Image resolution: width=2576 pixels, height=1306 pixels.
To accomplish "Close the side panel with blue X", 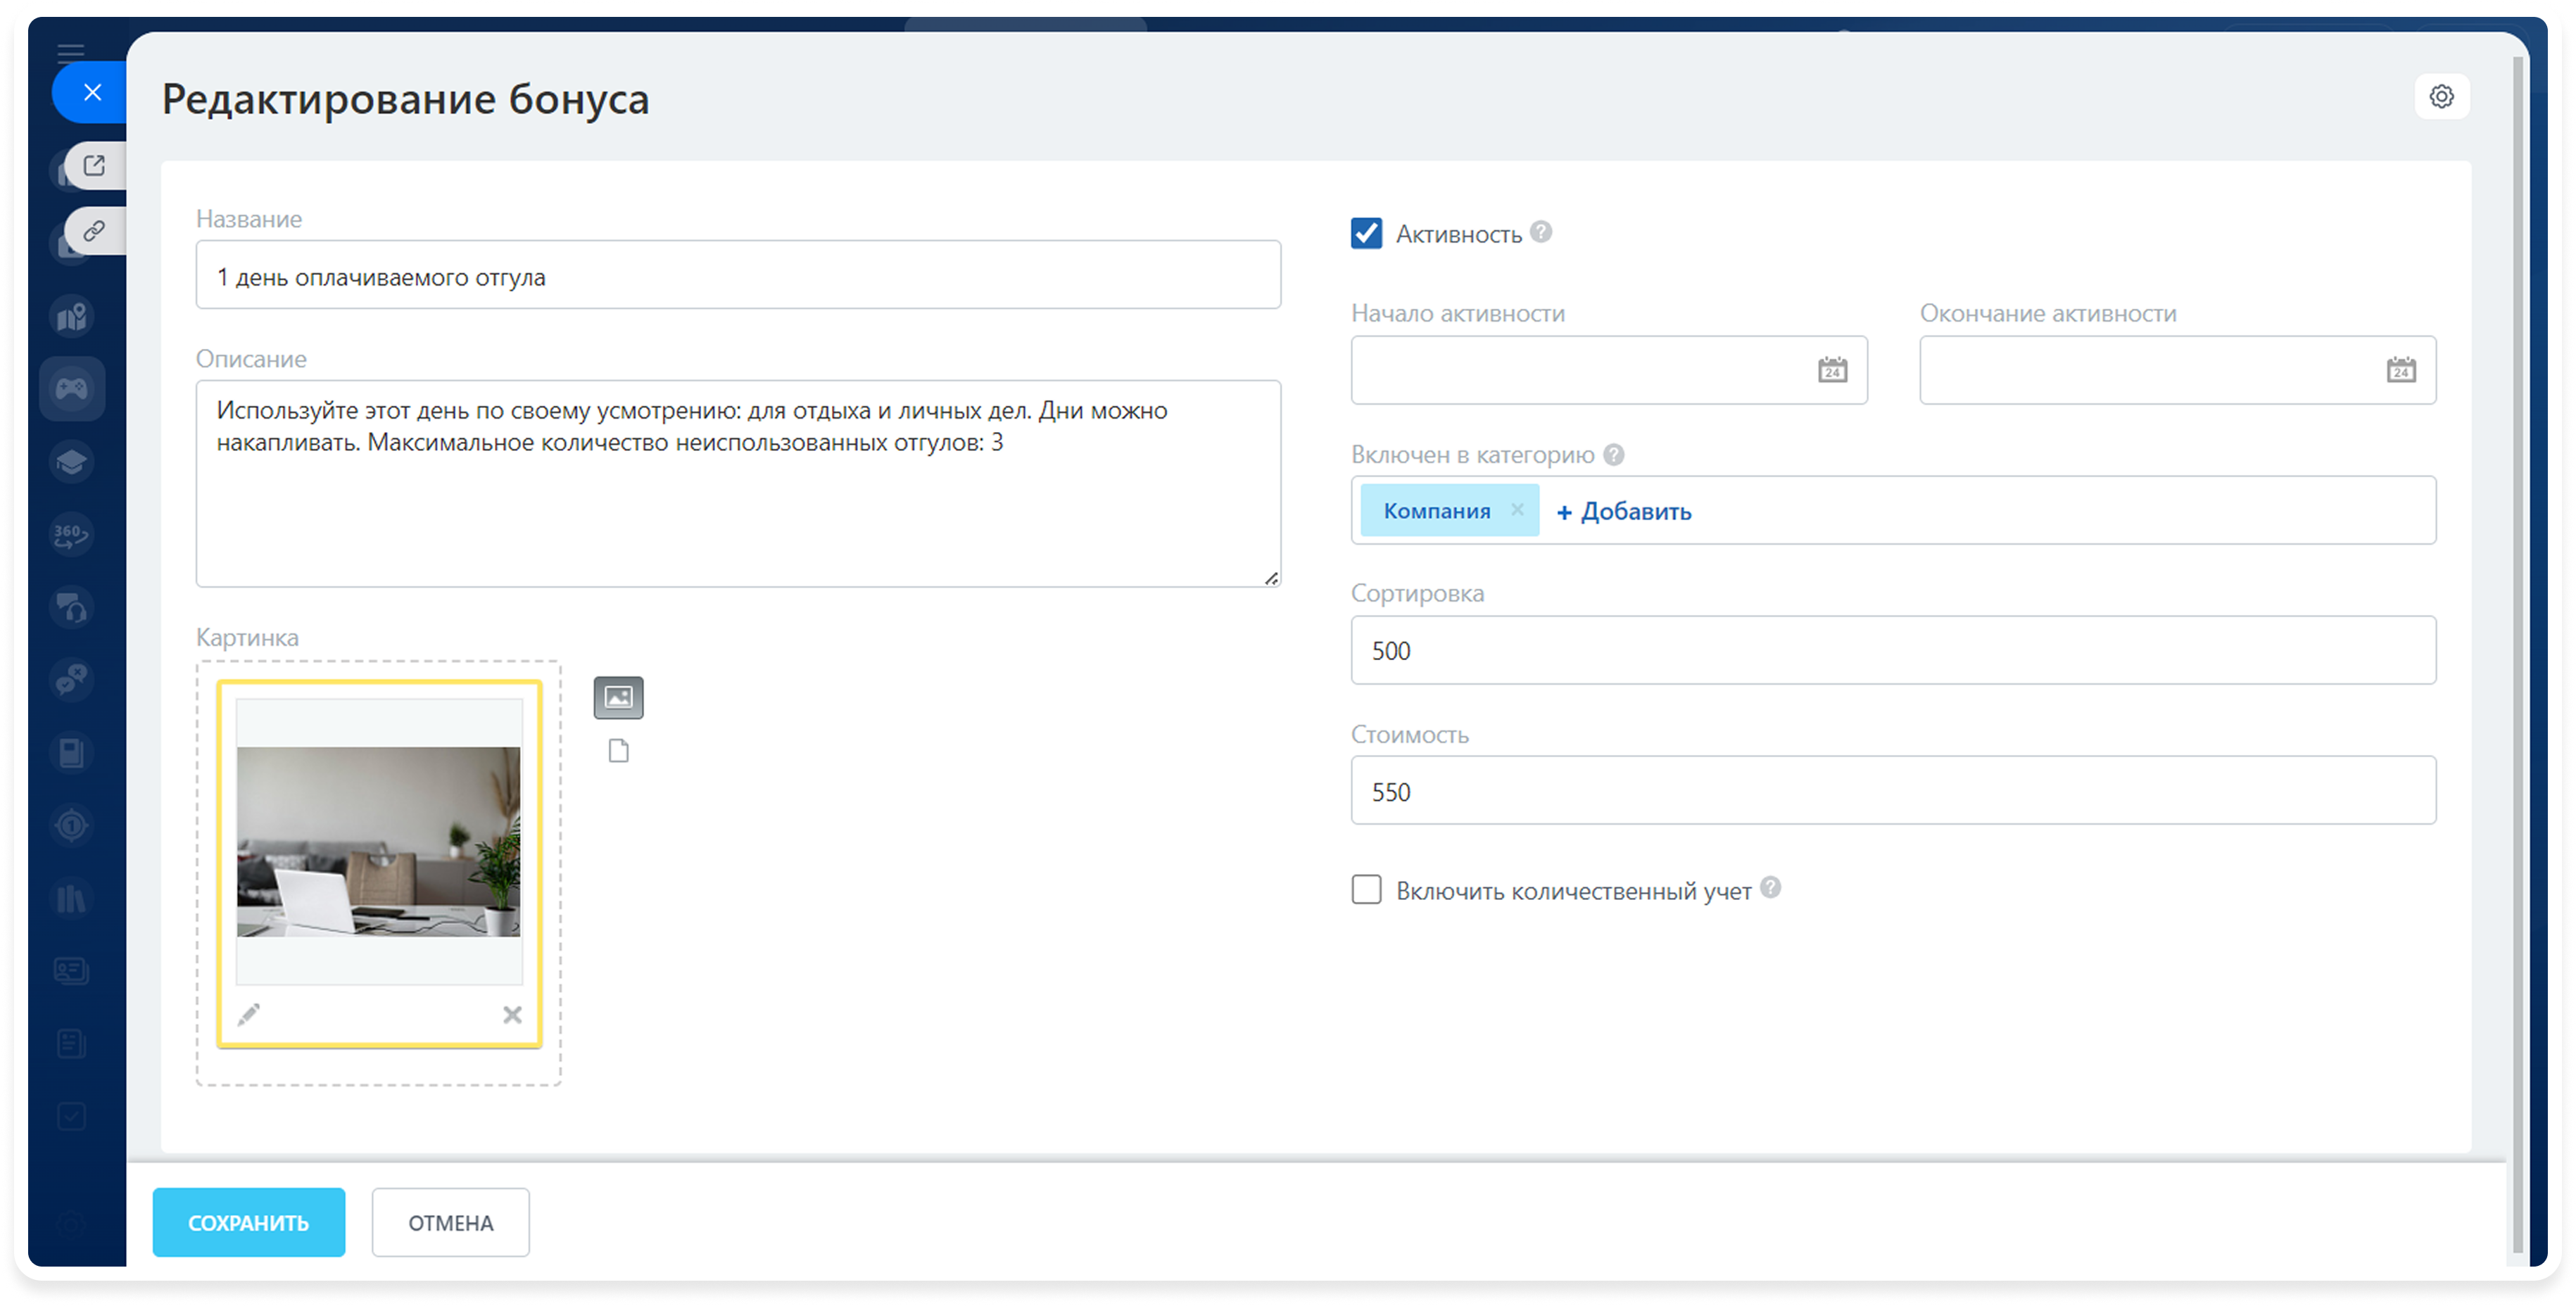I will click(x=92, y=92).
